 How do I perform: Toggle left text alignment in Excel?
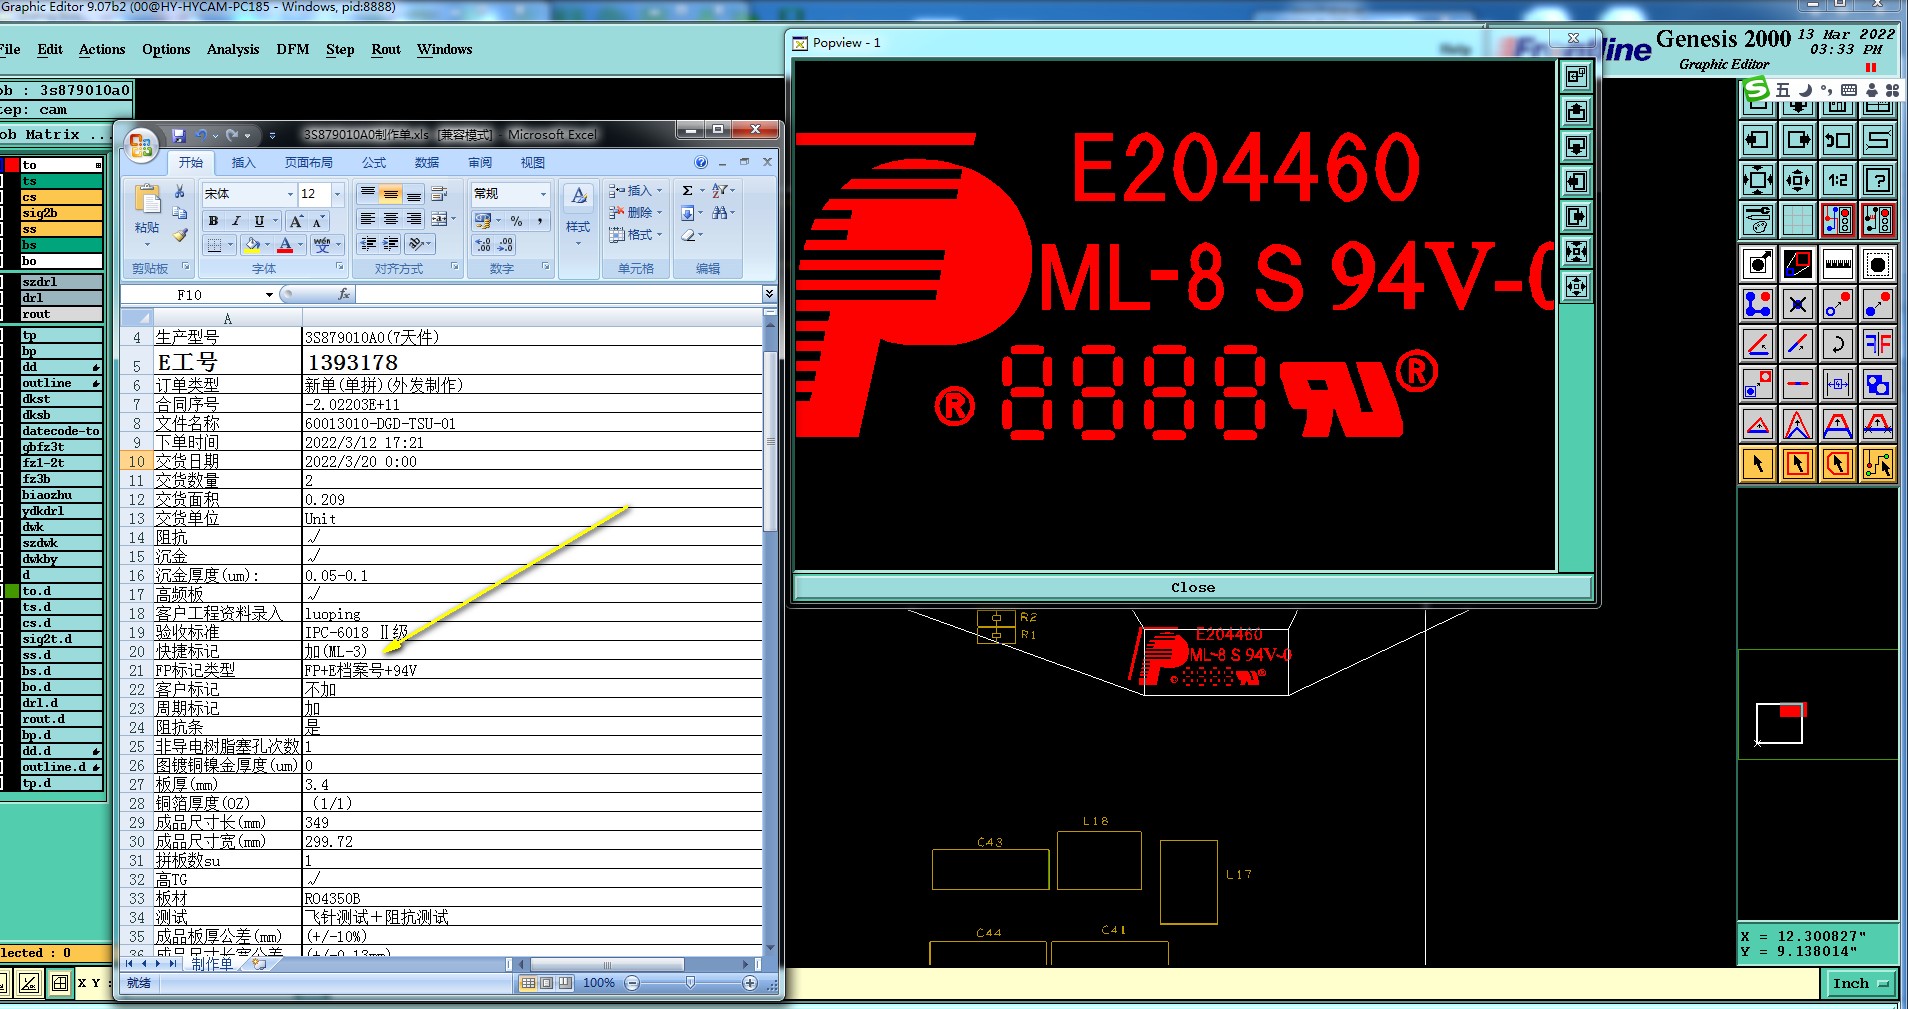click(x=368, y=218)
